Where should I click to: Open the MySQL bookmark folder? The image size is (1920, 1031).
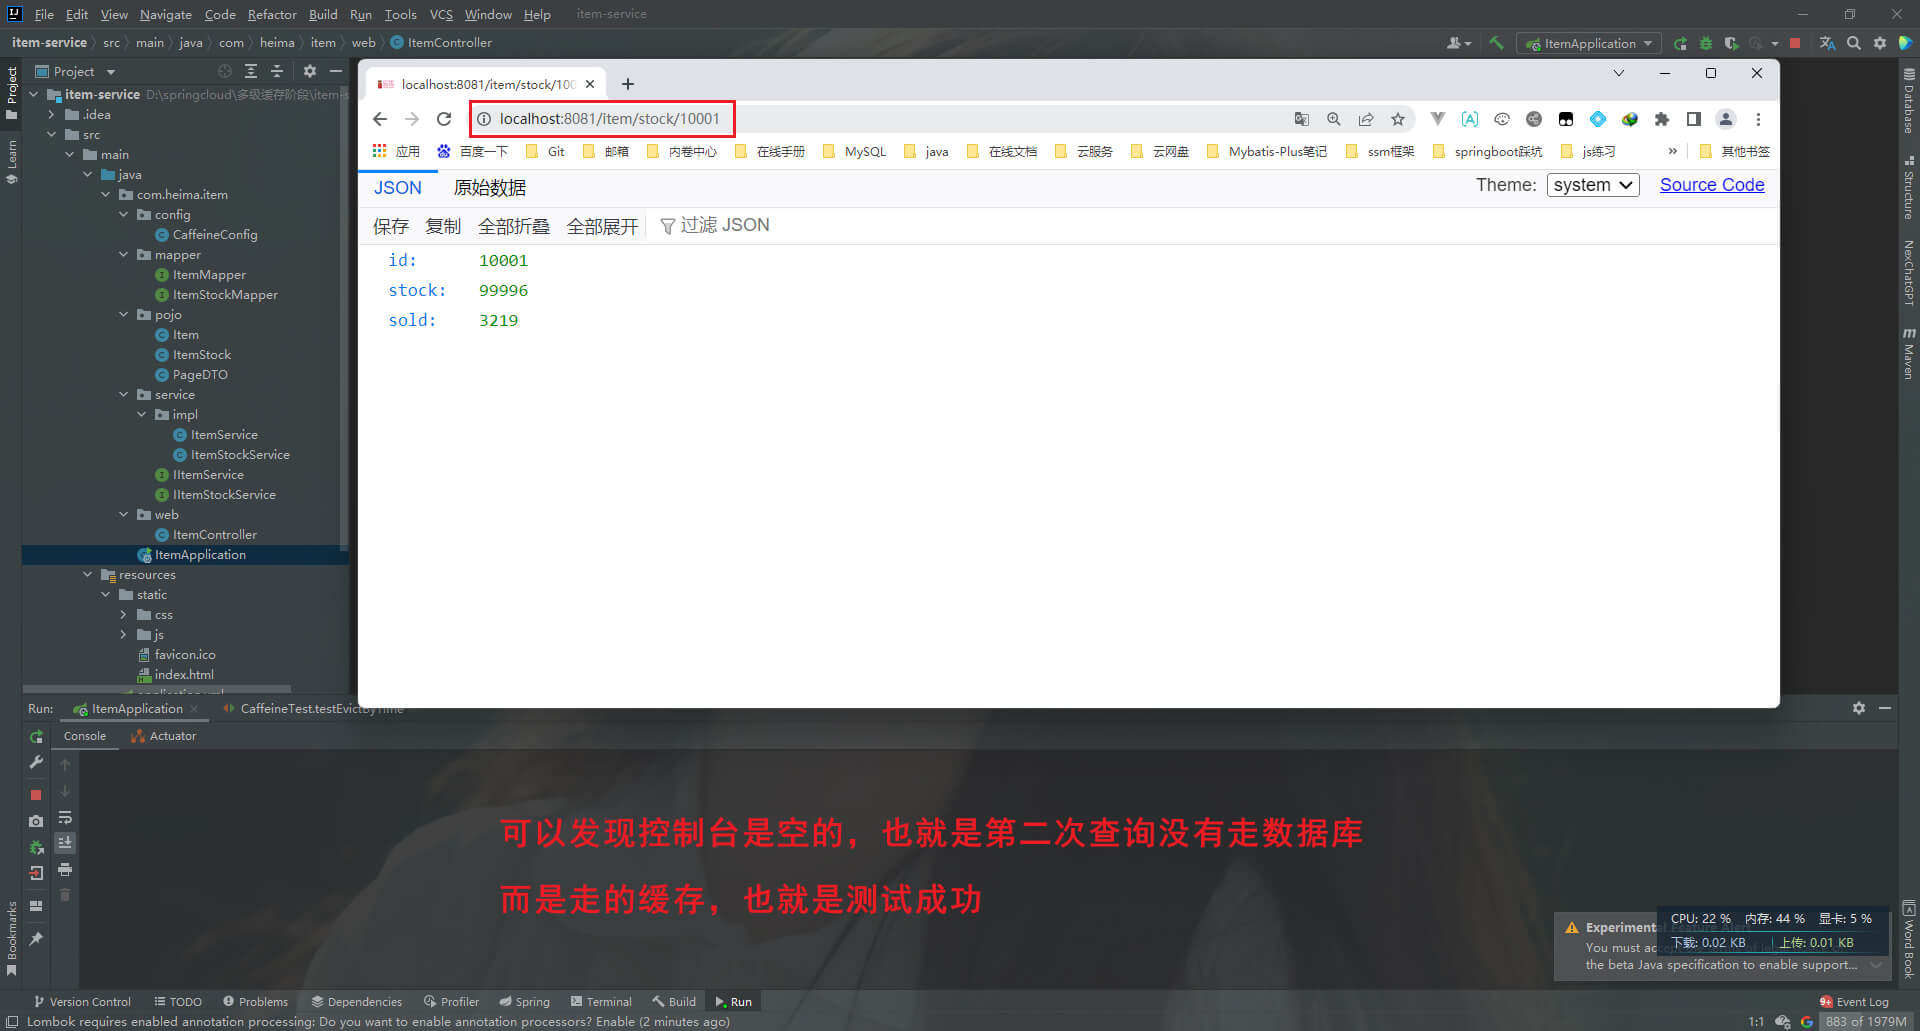[x=855, y=151]
